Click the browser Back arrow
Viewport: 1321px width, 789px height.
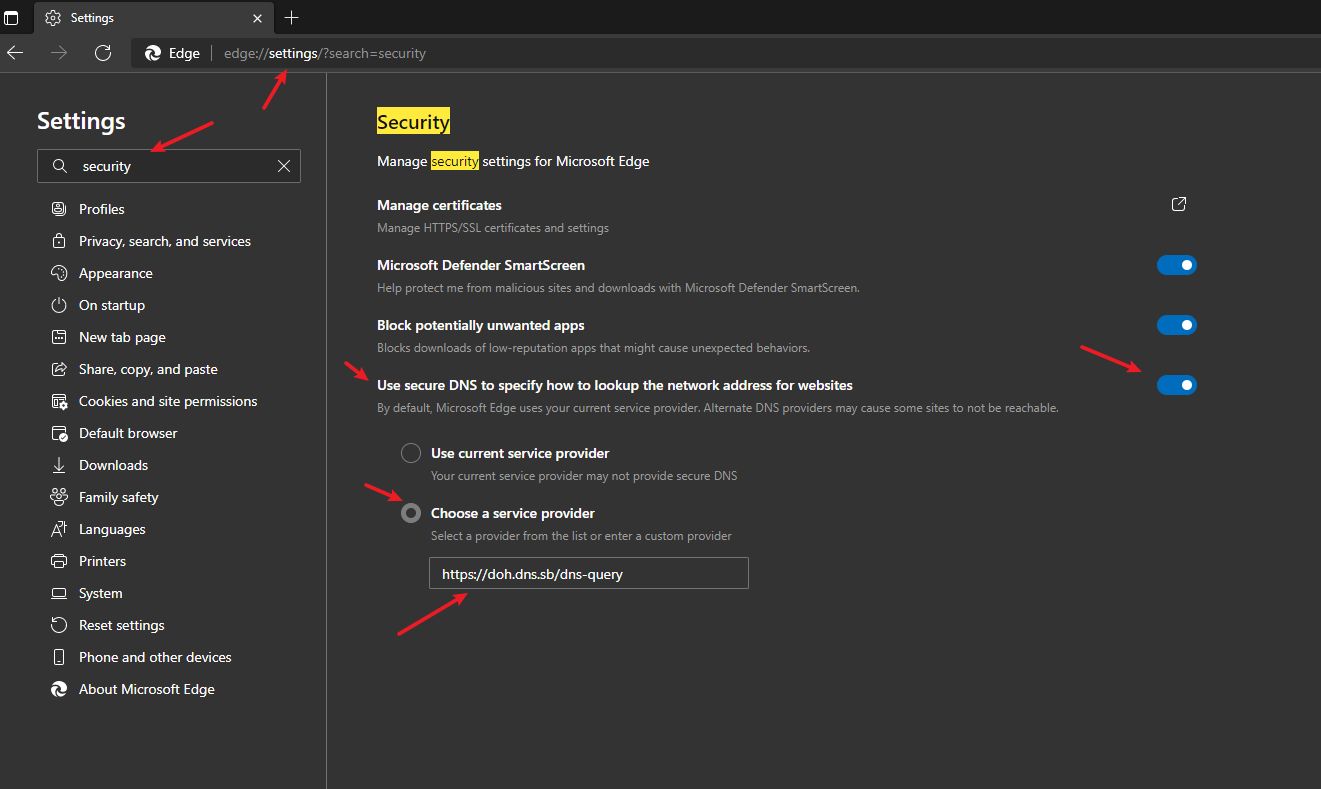(x=15, y=53)
